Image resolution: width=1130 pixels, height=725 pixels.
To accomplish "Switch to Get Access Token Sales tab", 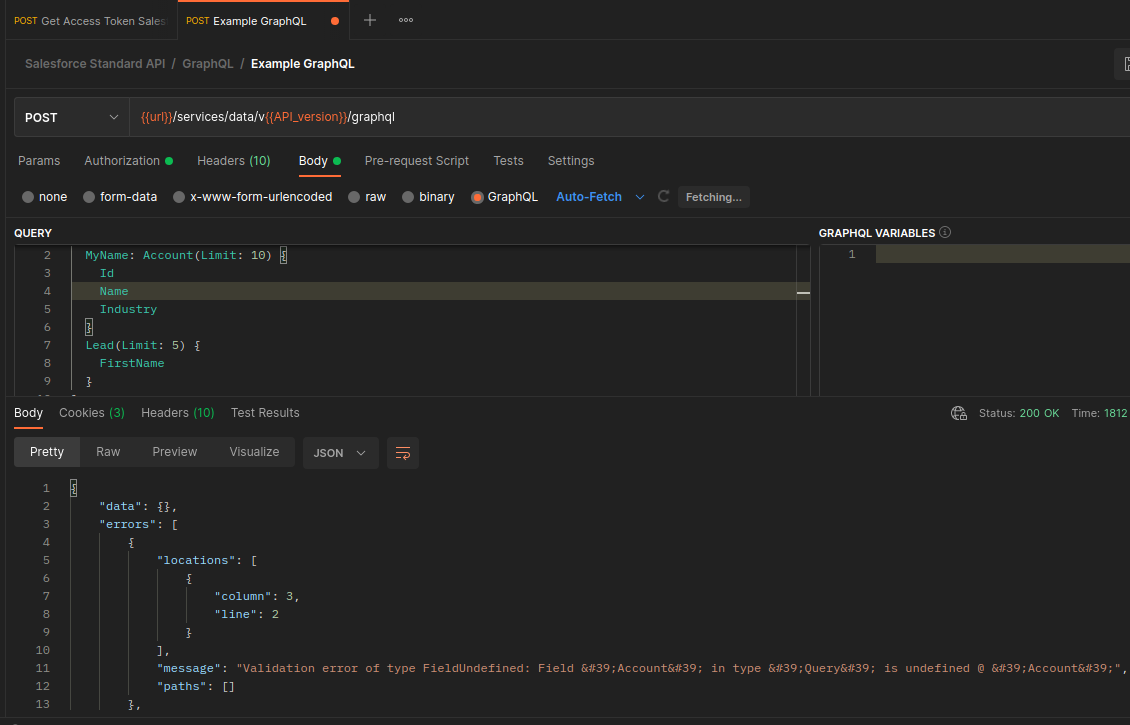I will tap(90, 21).
